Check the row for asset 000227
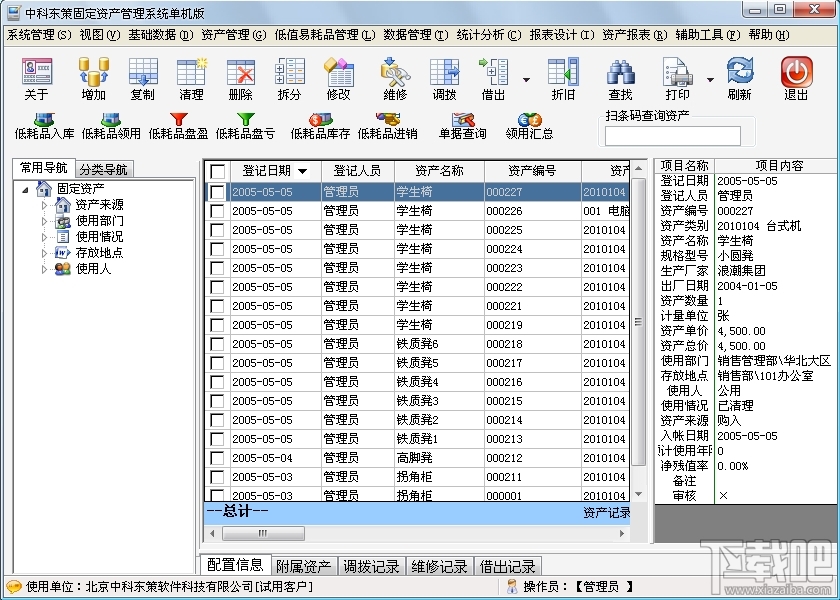840x600 pixels. tap(218, 192)
